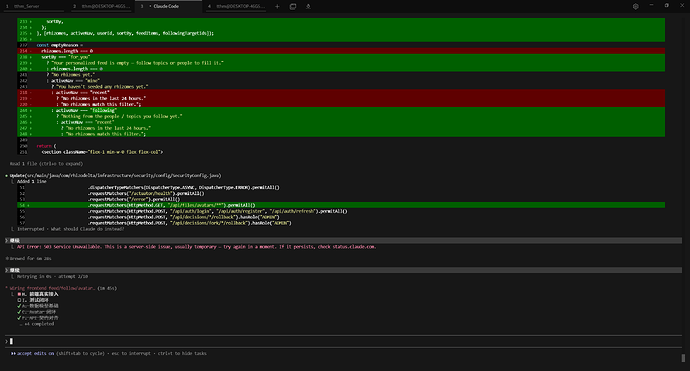Click the empty checkbox for task I

19,300
